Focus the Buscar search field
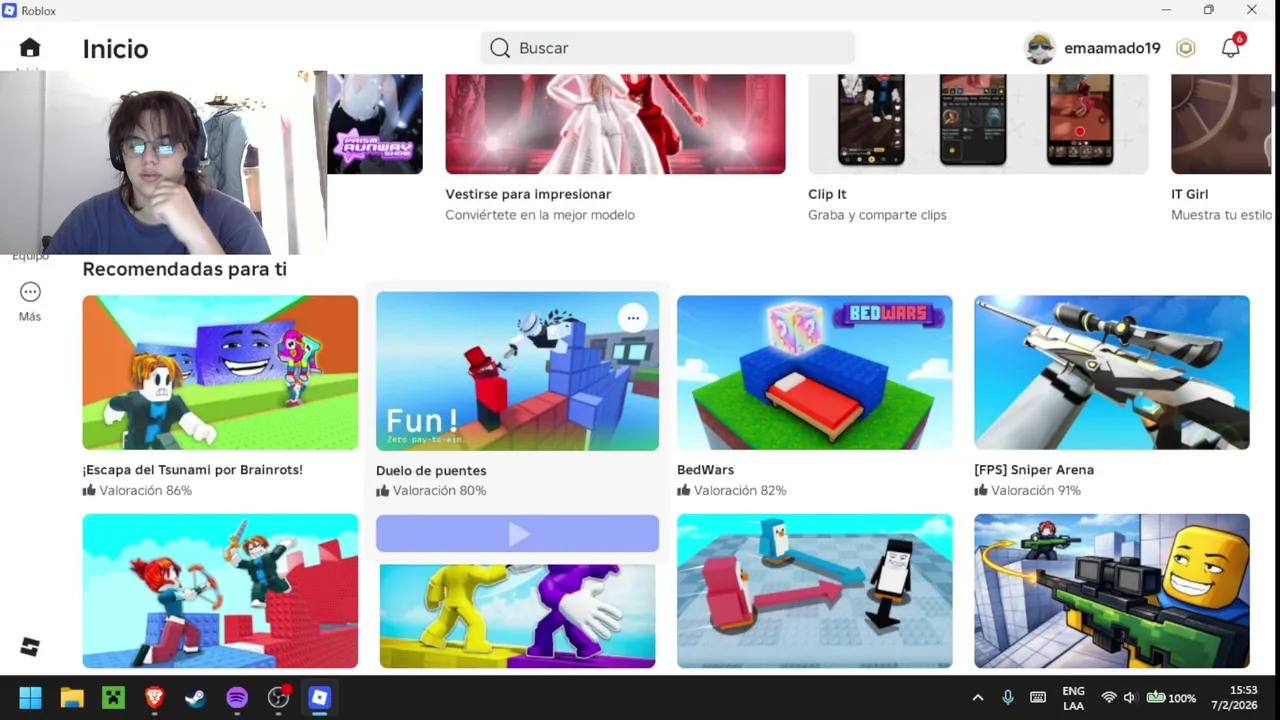The height and width of the screenshot is (720, 1280). (668, 48)
